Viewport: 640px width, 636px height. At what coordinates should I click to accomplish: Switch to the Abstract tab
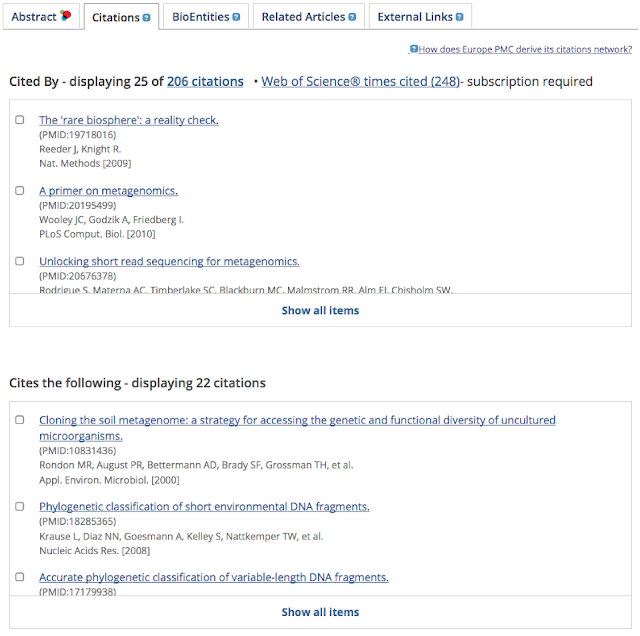coord(34,17)
